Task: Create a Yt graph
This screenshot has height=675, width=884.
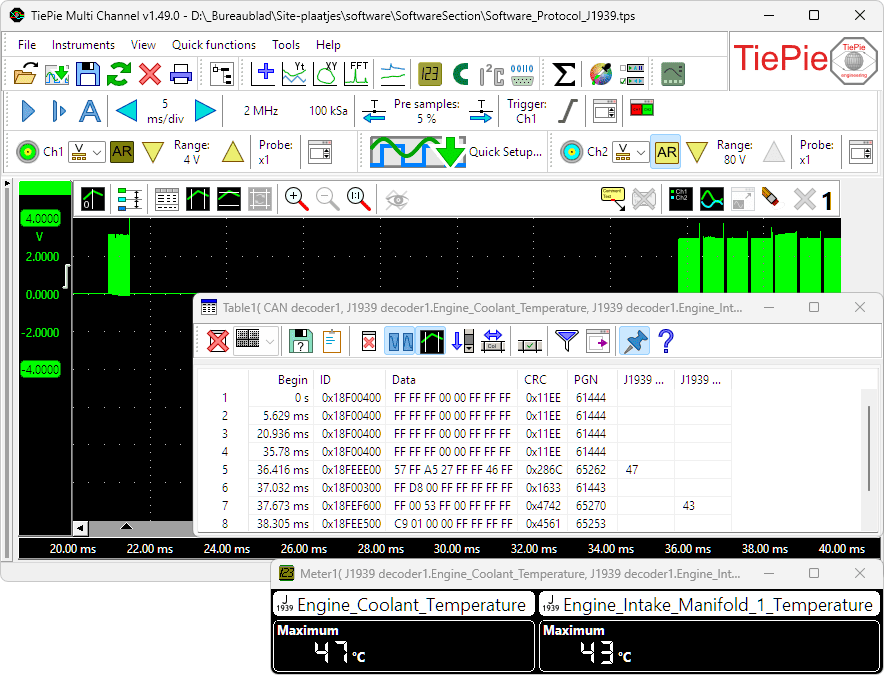Action: (294, 73)
